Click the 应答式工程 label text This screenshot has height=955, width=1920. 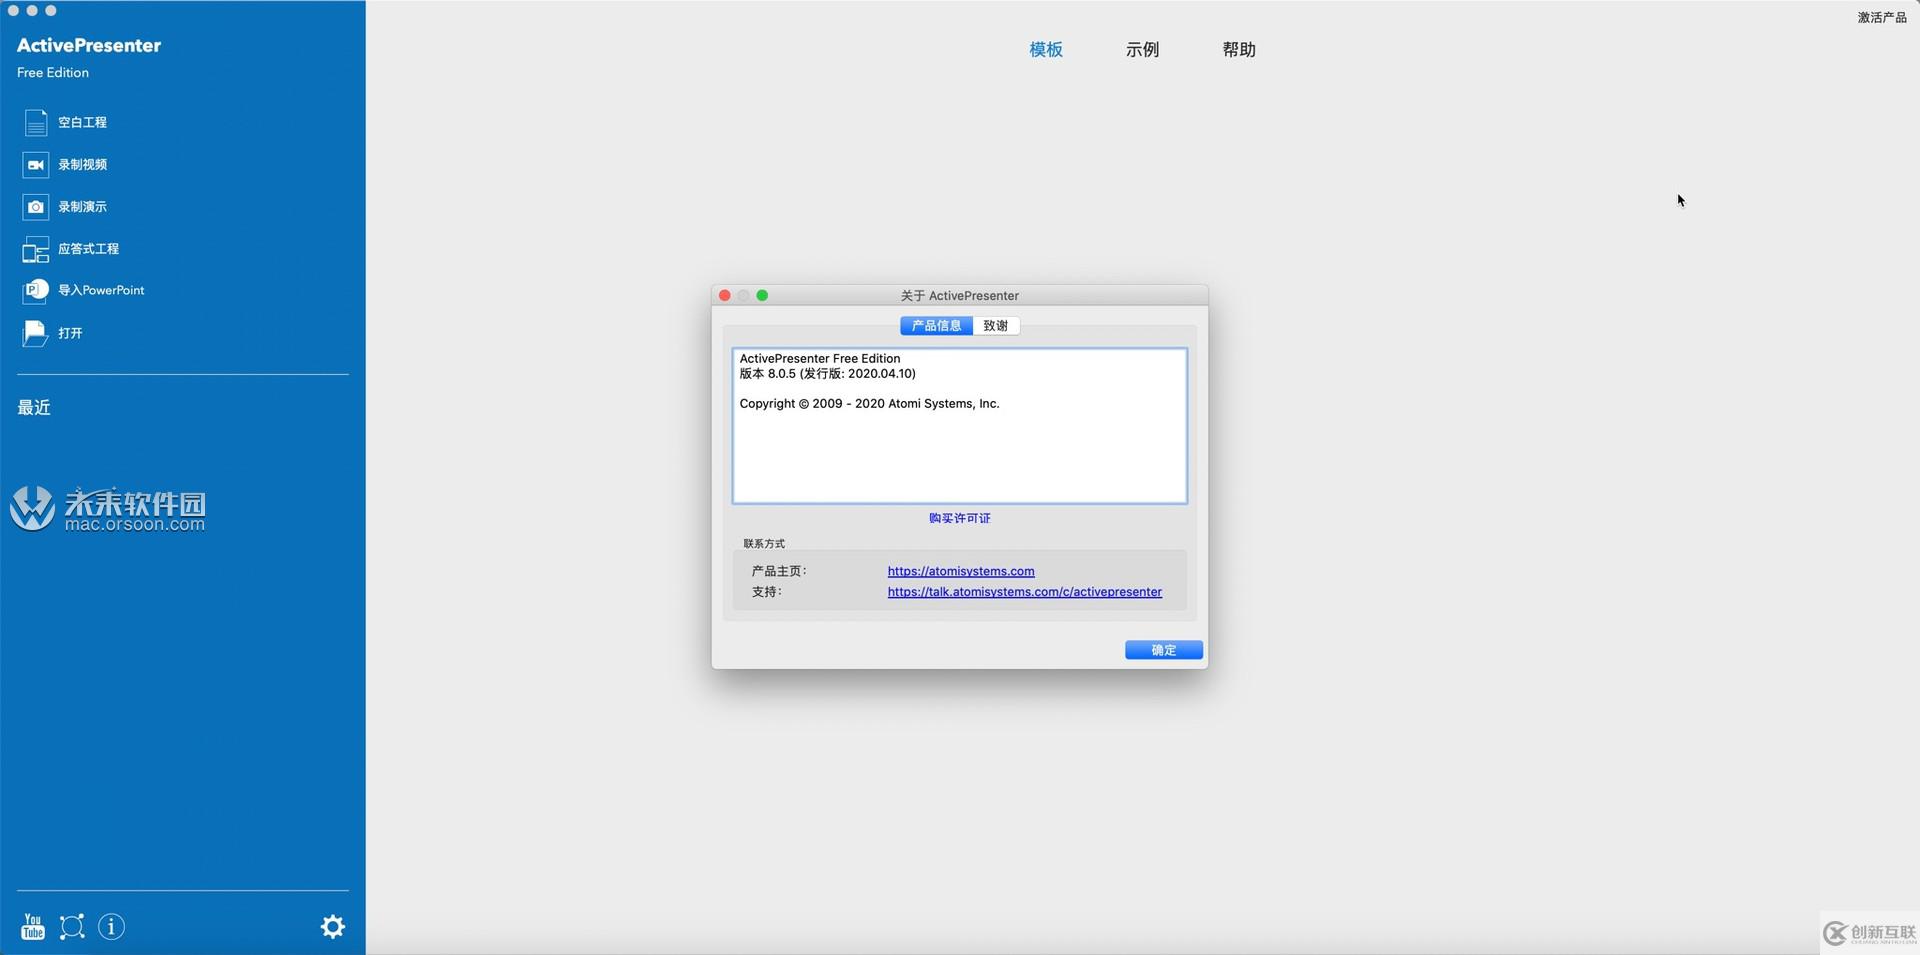coord(88,249)
